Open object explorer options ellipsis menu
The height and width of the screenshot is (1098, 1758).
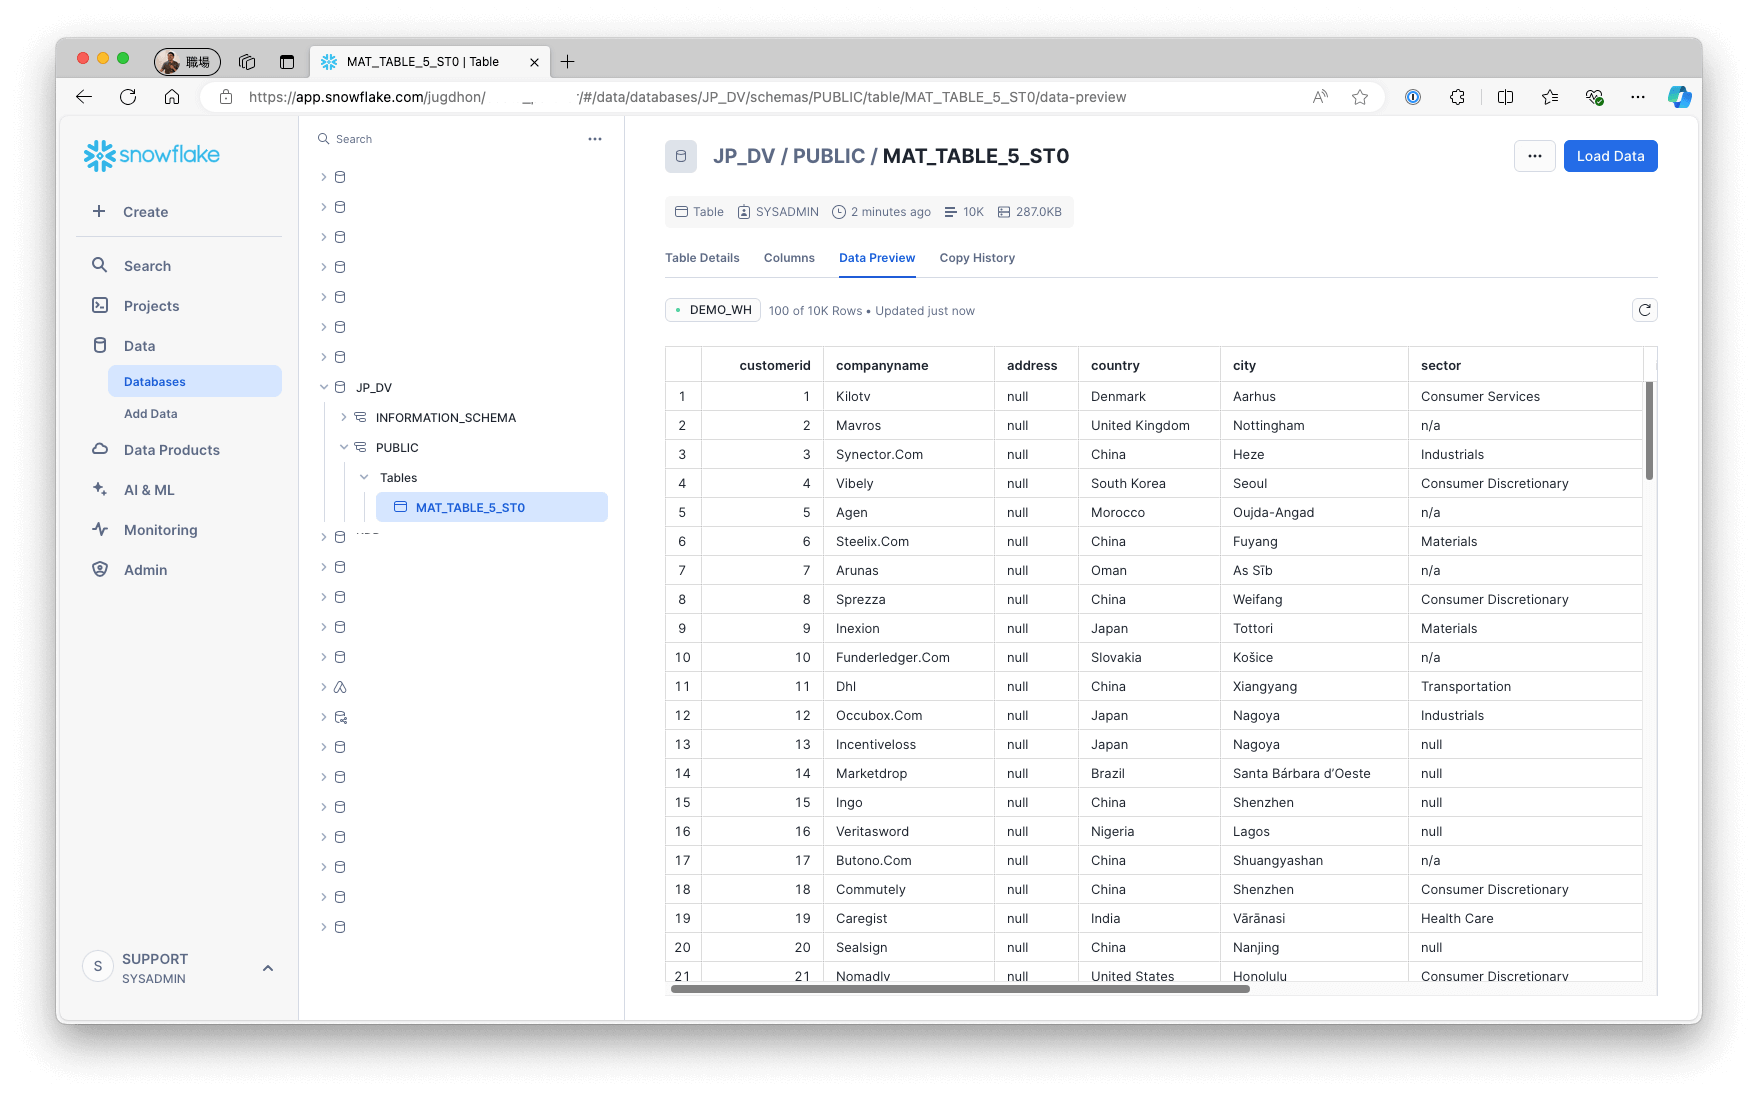tap(595, 139)
